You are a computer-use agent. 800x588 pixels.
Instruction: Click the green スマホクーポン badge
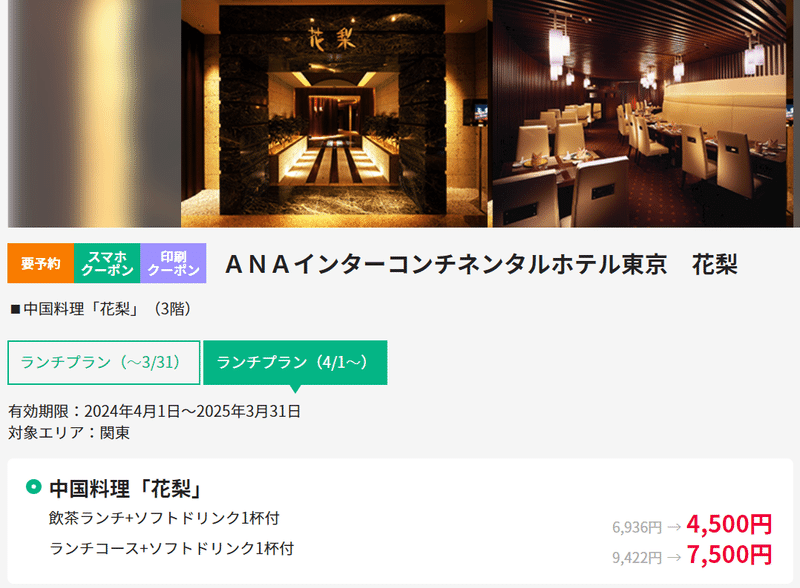(107, 263)
